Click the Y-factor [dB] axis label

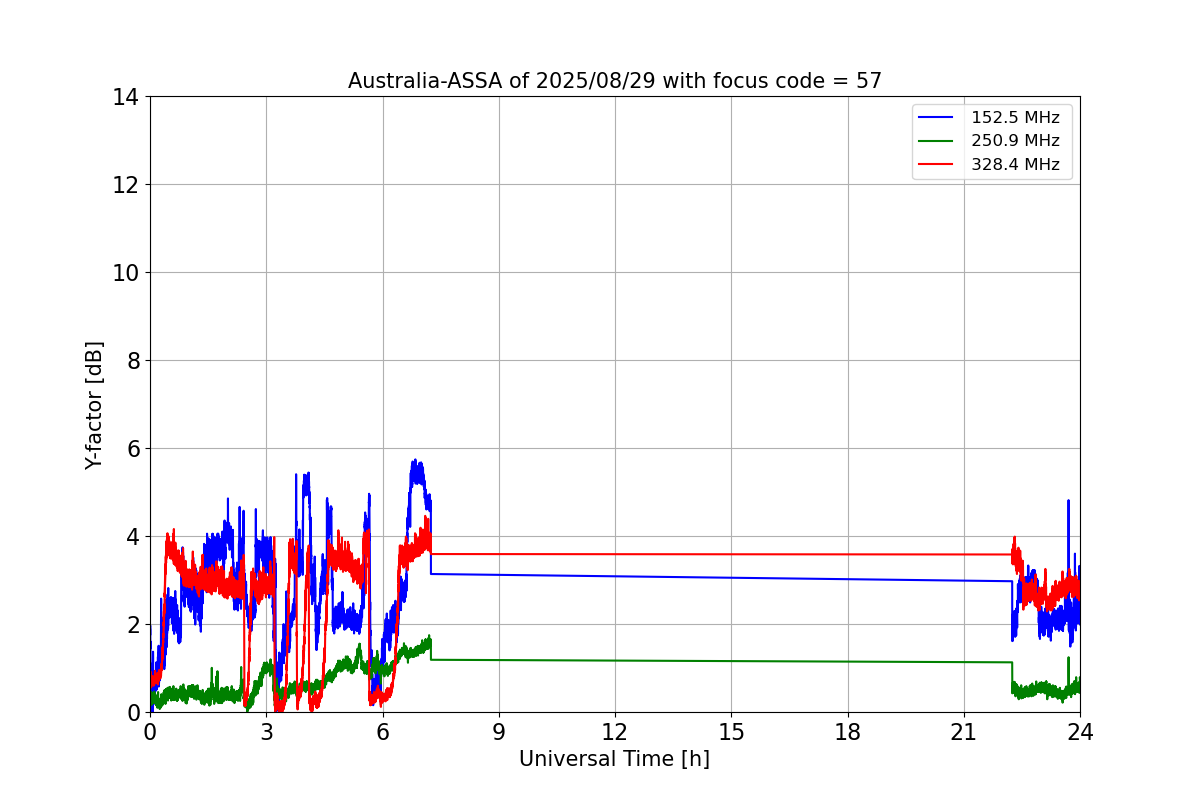pyautogui.click(x=94, y=405)
